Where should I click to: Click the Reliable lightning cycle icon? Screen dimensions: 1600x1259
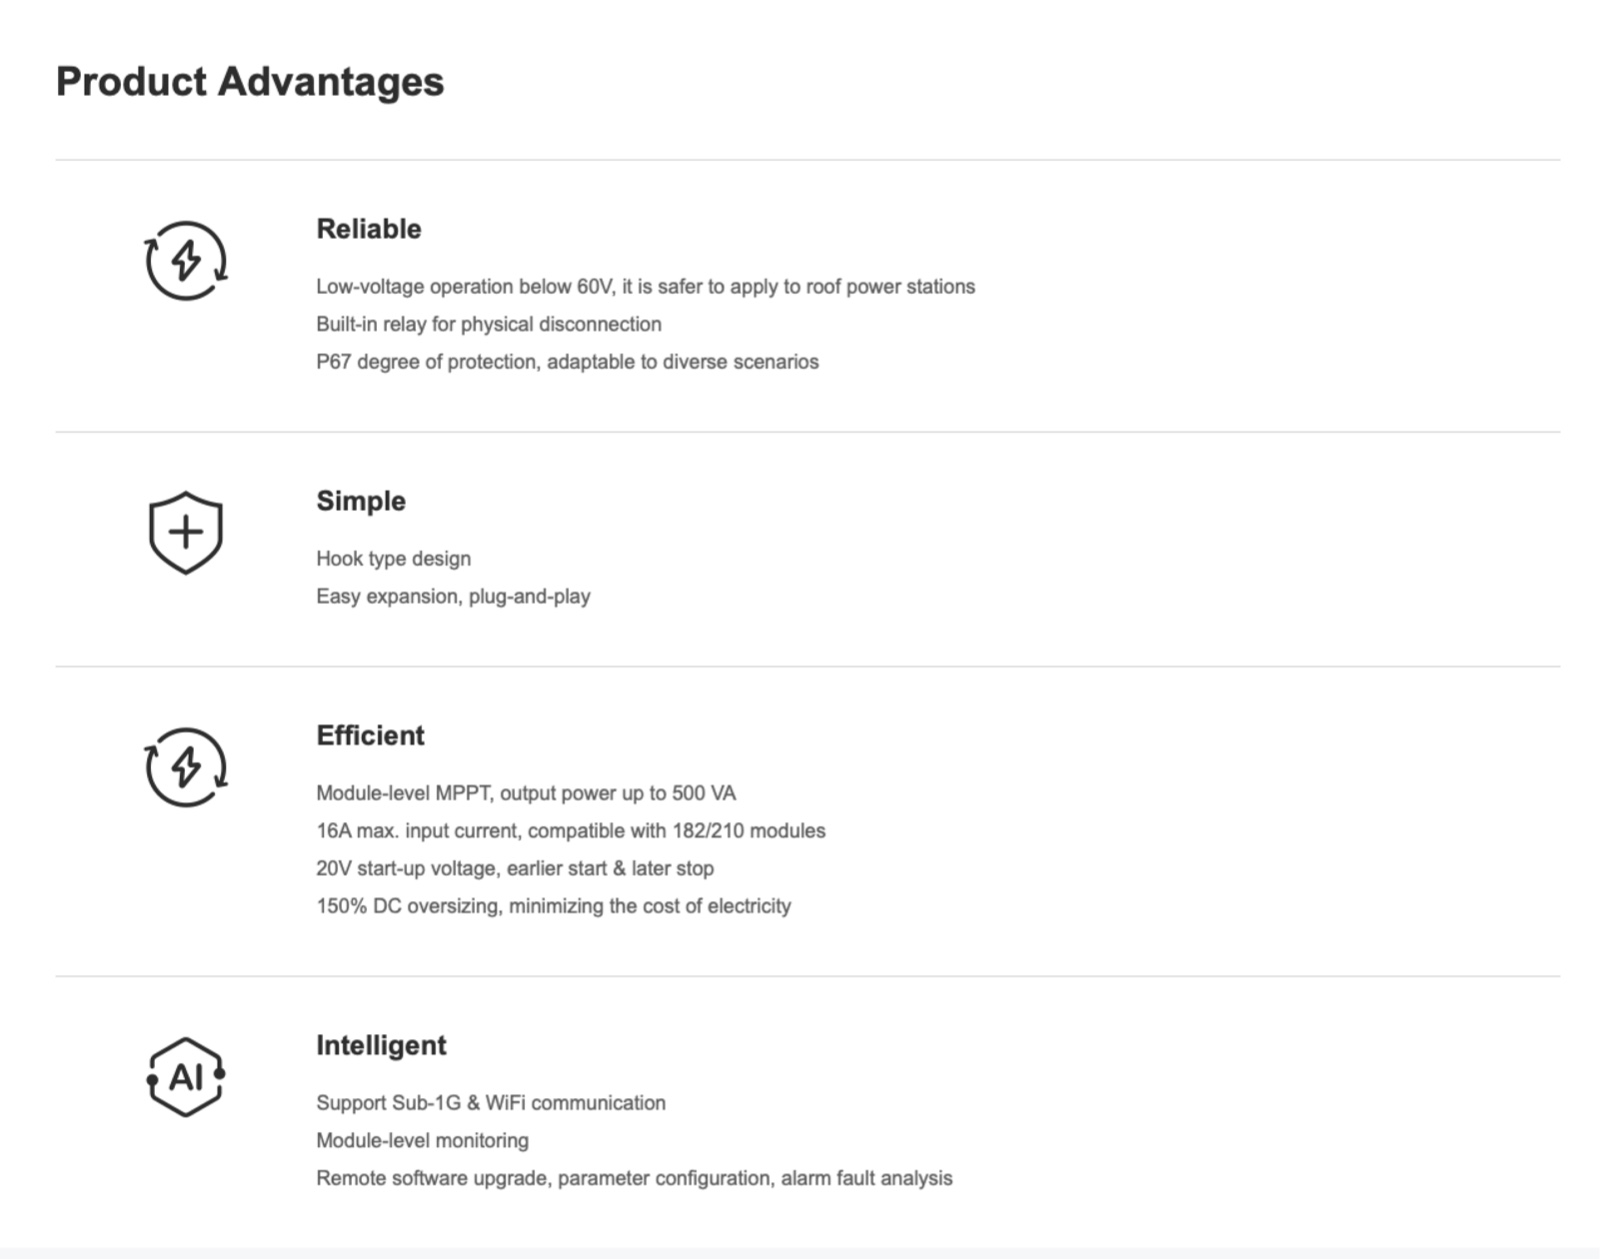coord(186,261)
